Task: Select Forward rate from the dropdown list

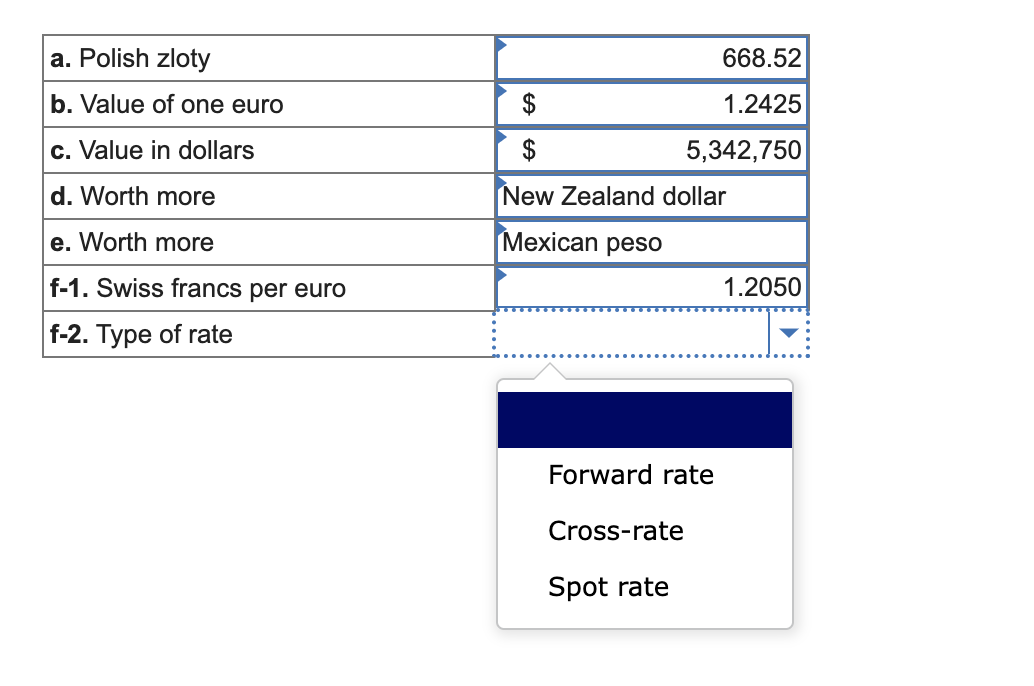Action: pos(631,475)
